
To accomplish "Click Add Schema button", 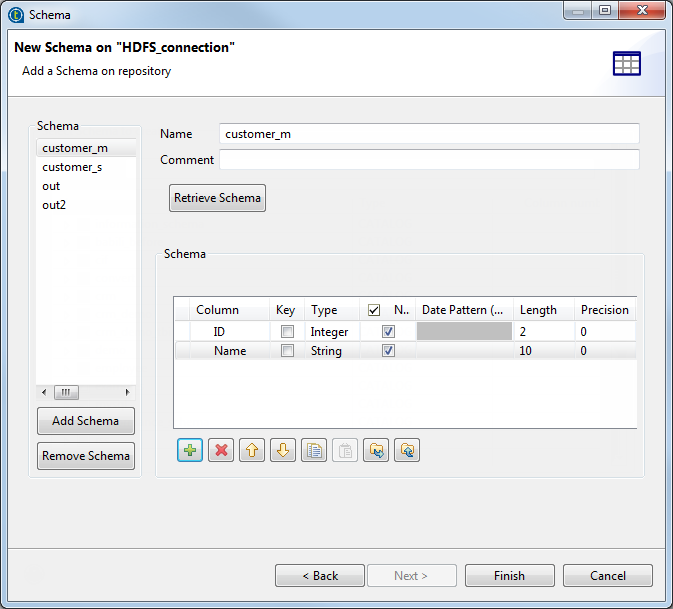I will [x=86, y=421].
